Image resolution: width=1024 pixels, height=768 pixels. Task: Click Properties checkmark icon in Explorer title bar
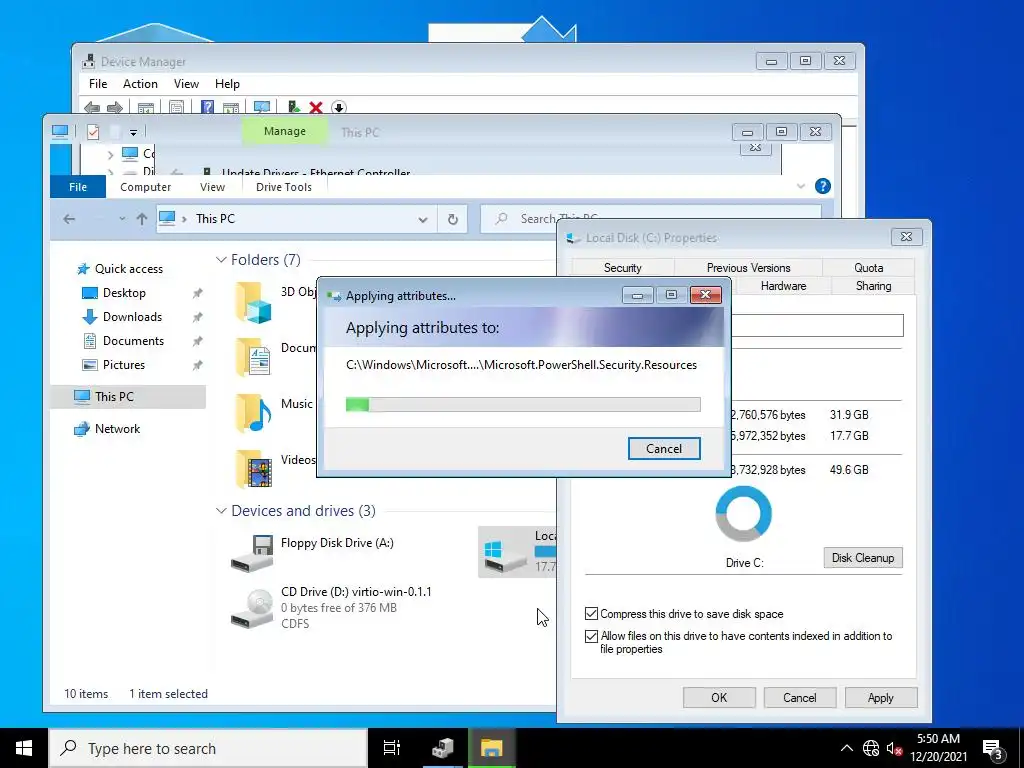93,132
